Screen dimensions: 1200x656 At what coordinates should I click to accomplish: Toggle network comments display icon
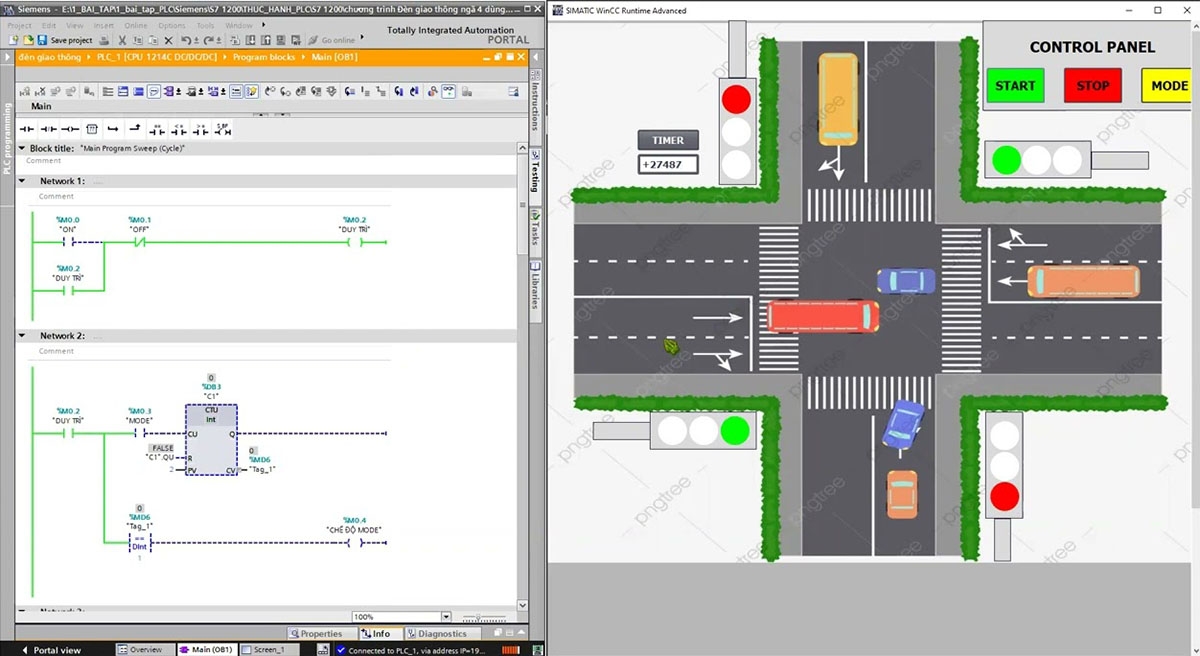click(154, 91)
